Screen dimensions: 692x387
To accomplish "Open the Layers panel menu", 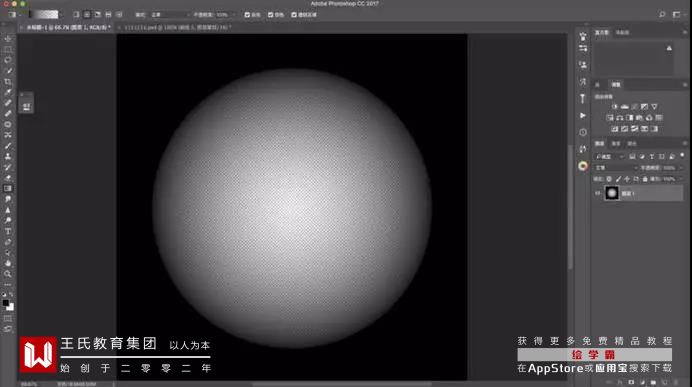I will (685, 143).
